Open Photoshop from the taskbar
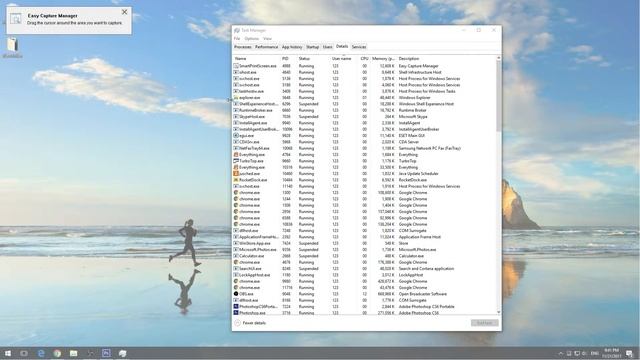The image size is (640, 360). [106, 353]
